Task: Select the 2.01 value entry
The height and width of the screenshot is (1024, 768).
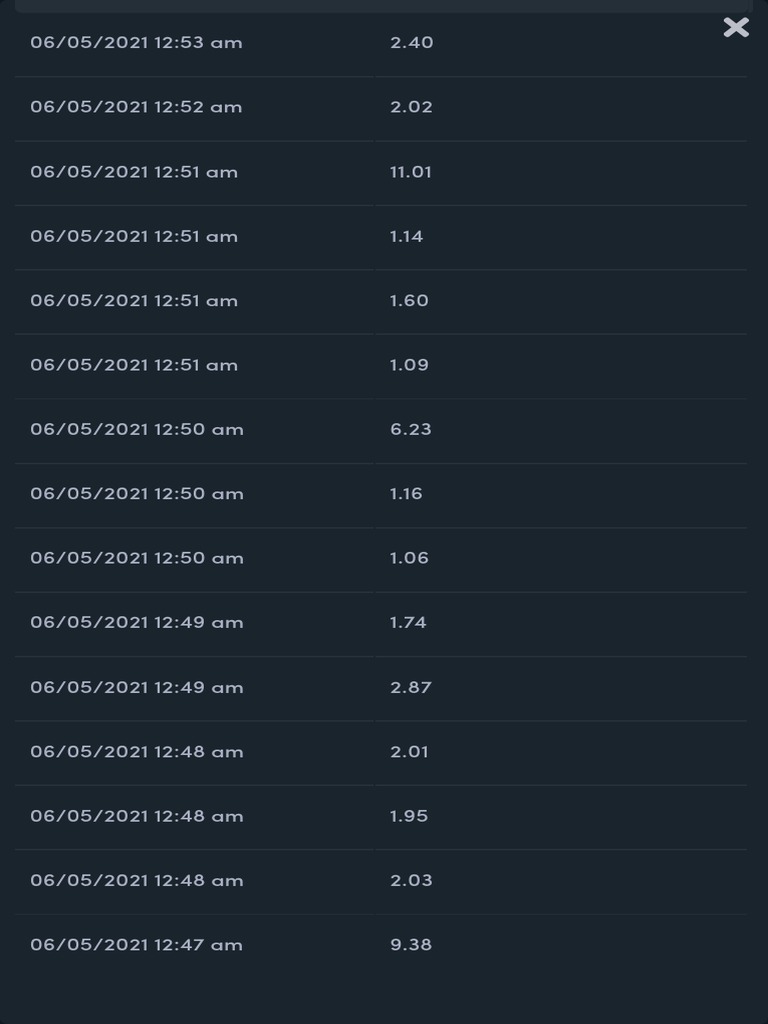Action: click(x=409, y=752)
